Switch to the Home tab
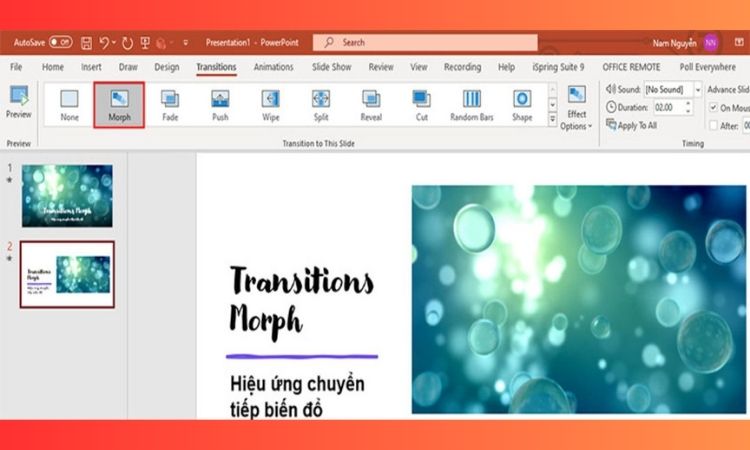 (53, 67)
